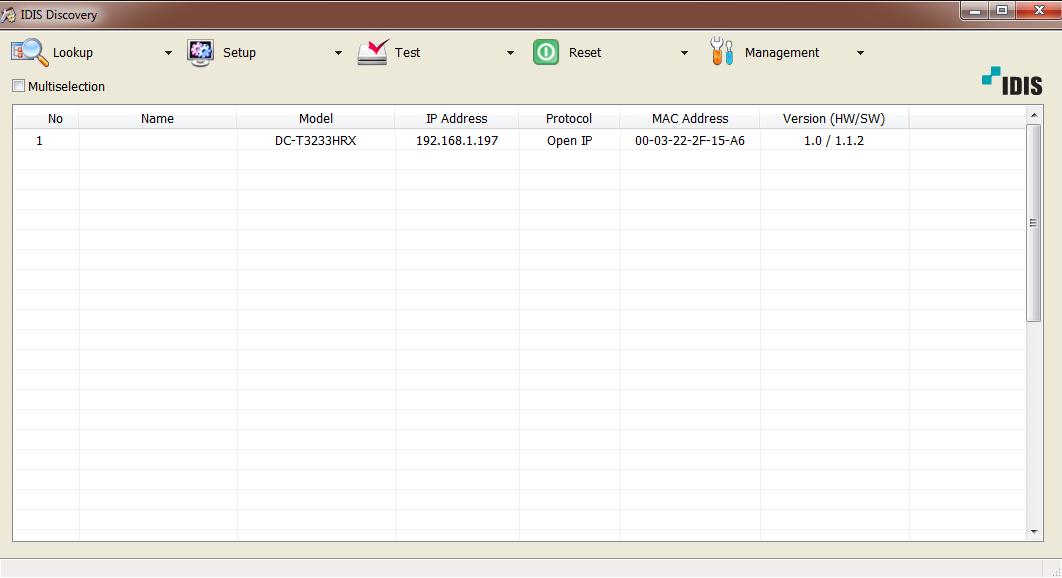Sort by the IP Address column header
The width and height of the screenshot is (1062, 578).
[456, 119]
